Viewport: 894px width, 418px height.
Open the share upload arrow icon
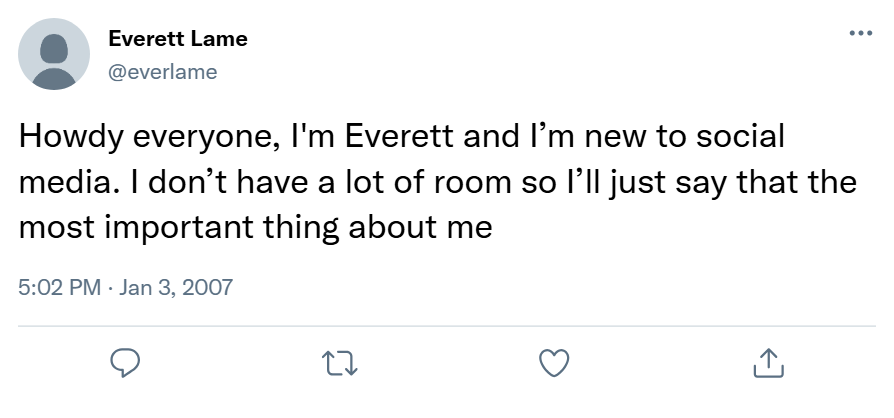click(x=767, y=362)
